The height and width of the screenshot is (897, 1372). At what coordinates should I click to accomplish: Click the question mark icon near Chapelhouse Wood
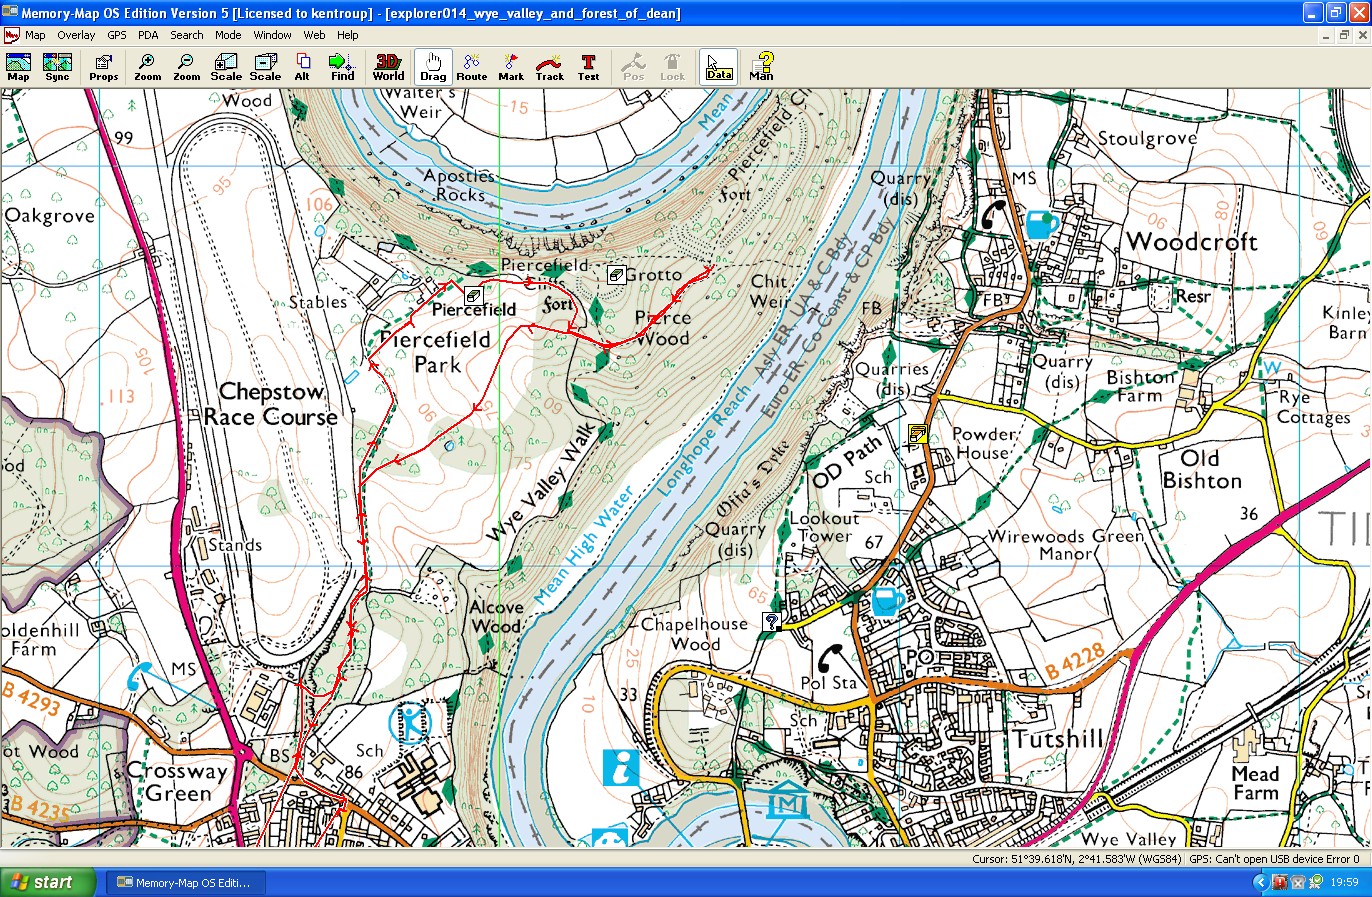[771, 621]
